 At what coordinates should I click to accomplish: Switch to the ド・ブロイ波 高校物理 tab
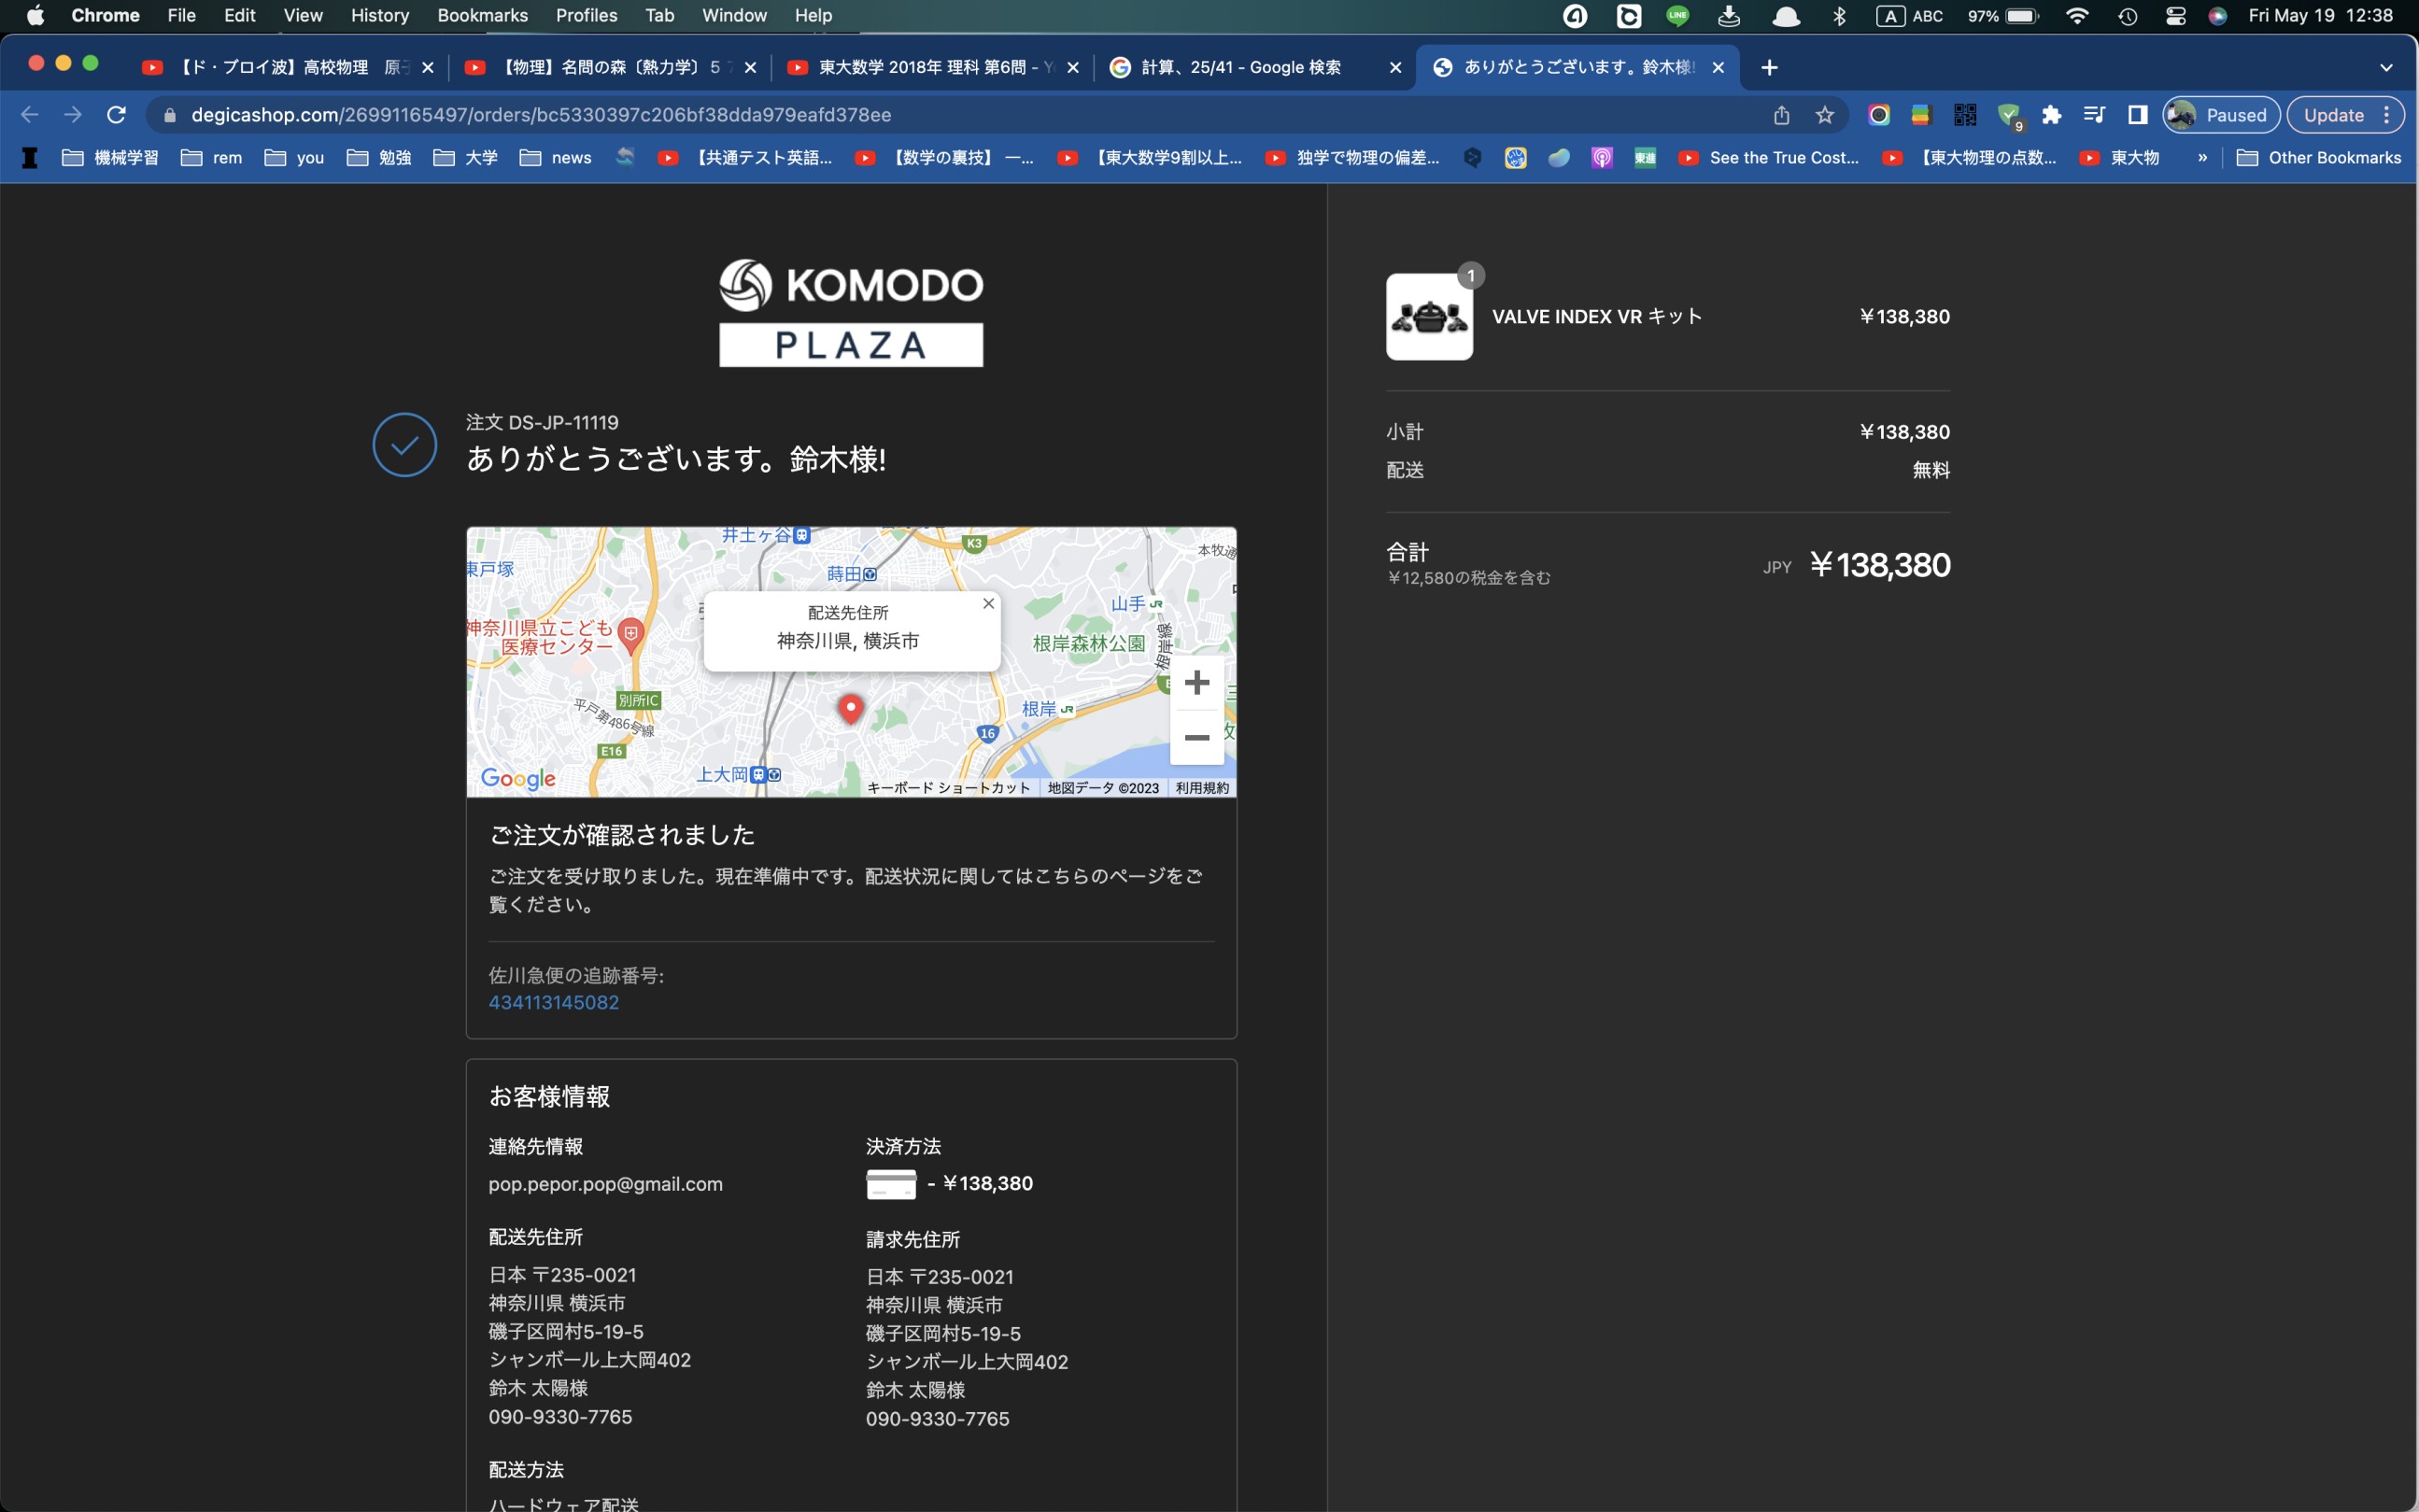[288, 67]
